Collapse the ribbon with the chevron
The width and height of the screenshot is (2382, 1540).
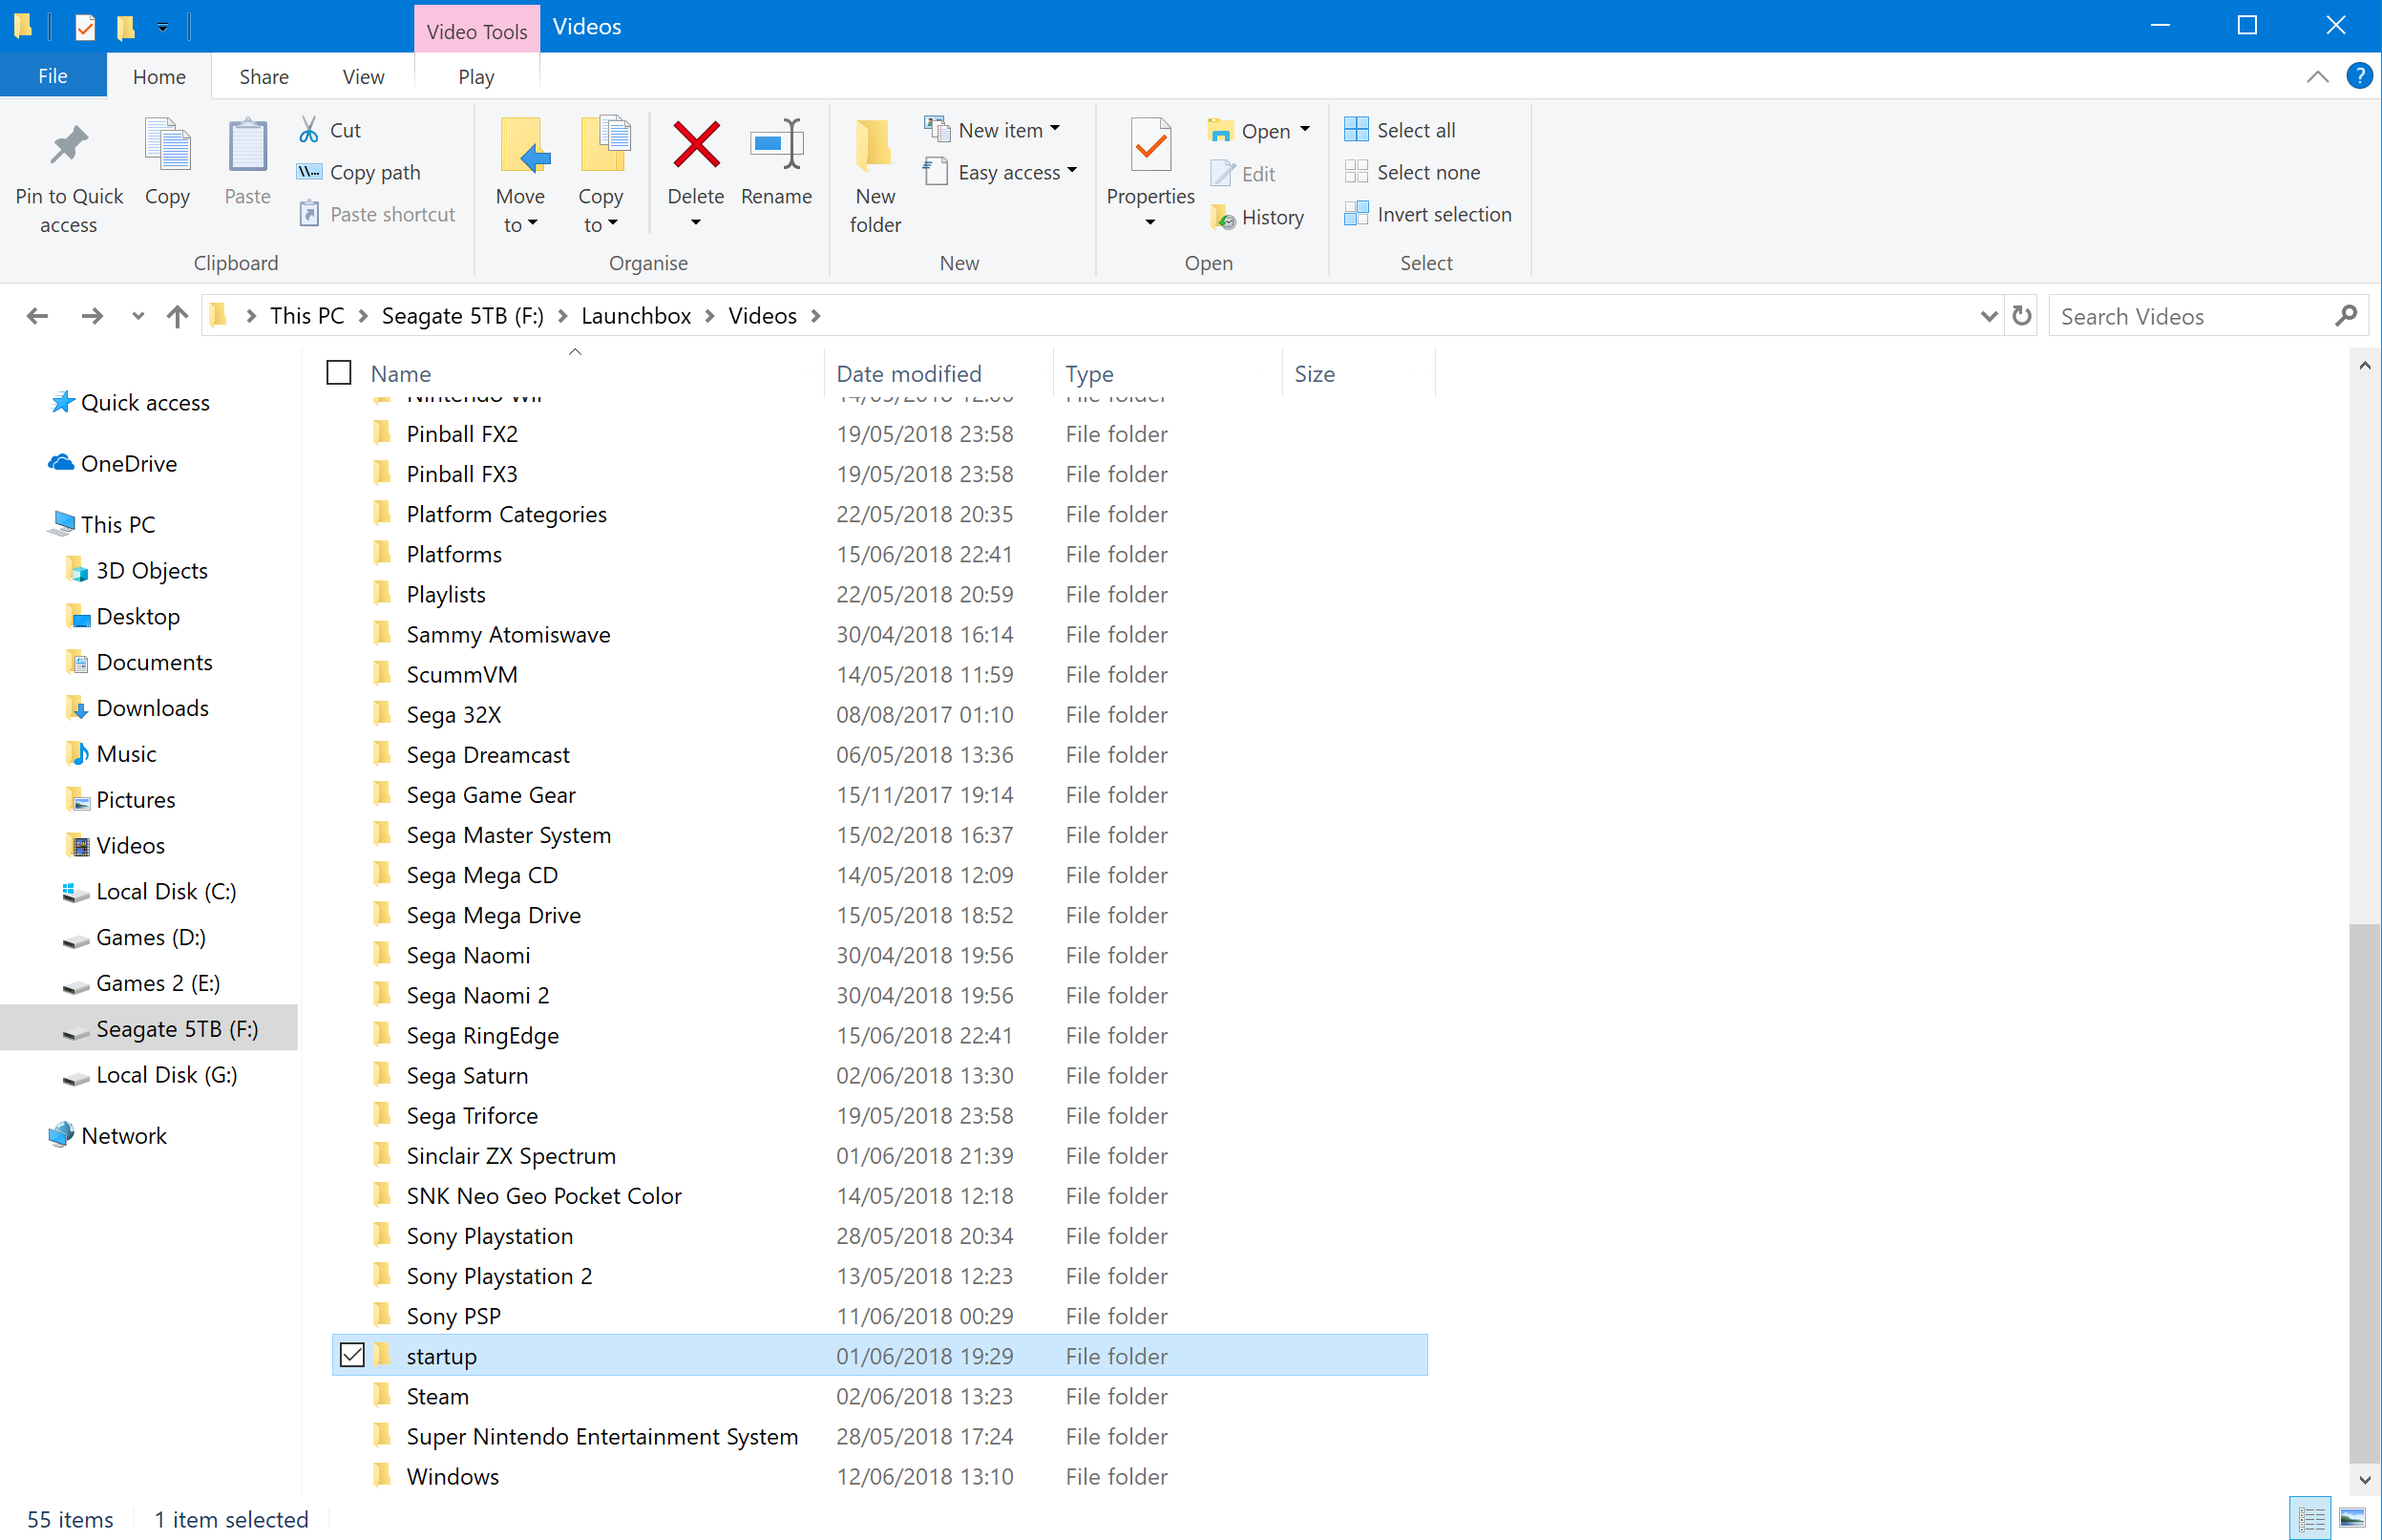pos(2317,76)
